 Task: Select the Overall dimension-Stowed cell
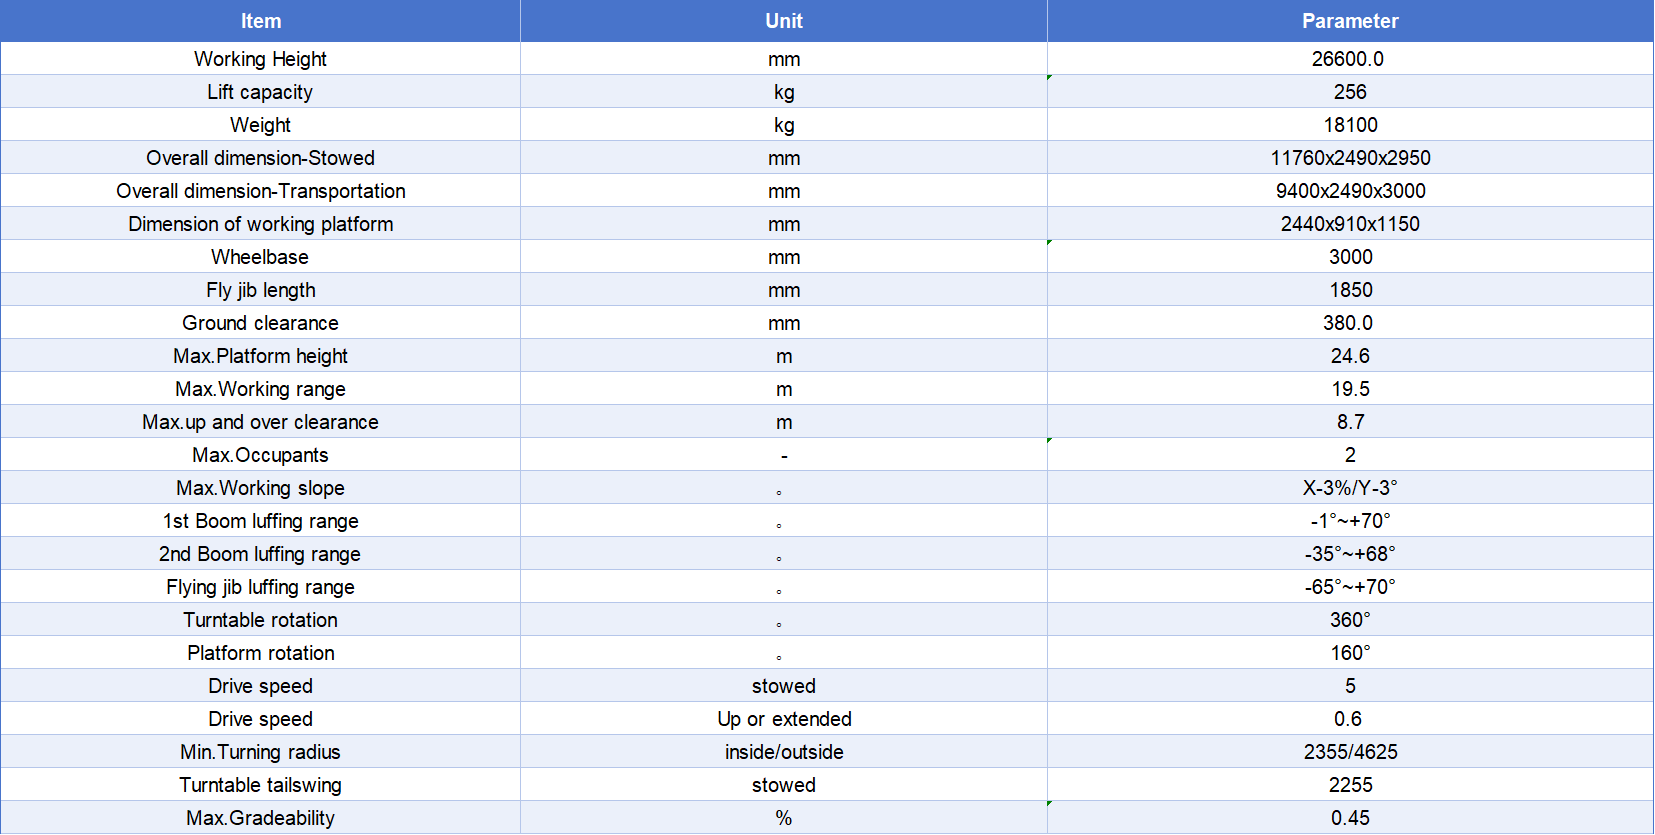260,158
